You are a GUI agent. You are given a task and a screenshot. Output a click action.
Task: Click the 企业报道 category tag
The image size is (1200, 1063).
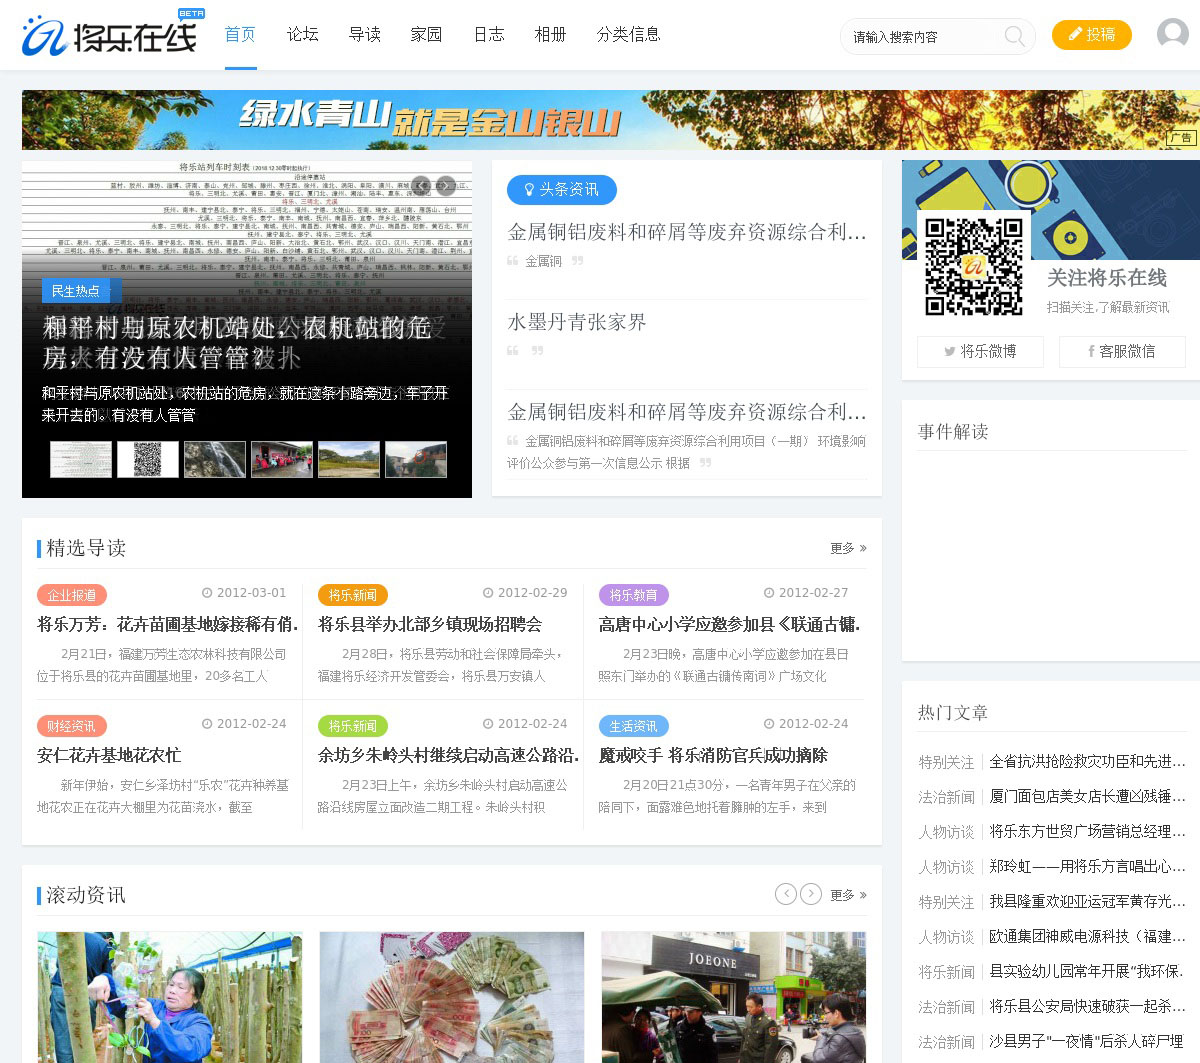click(x=72, y=595)
